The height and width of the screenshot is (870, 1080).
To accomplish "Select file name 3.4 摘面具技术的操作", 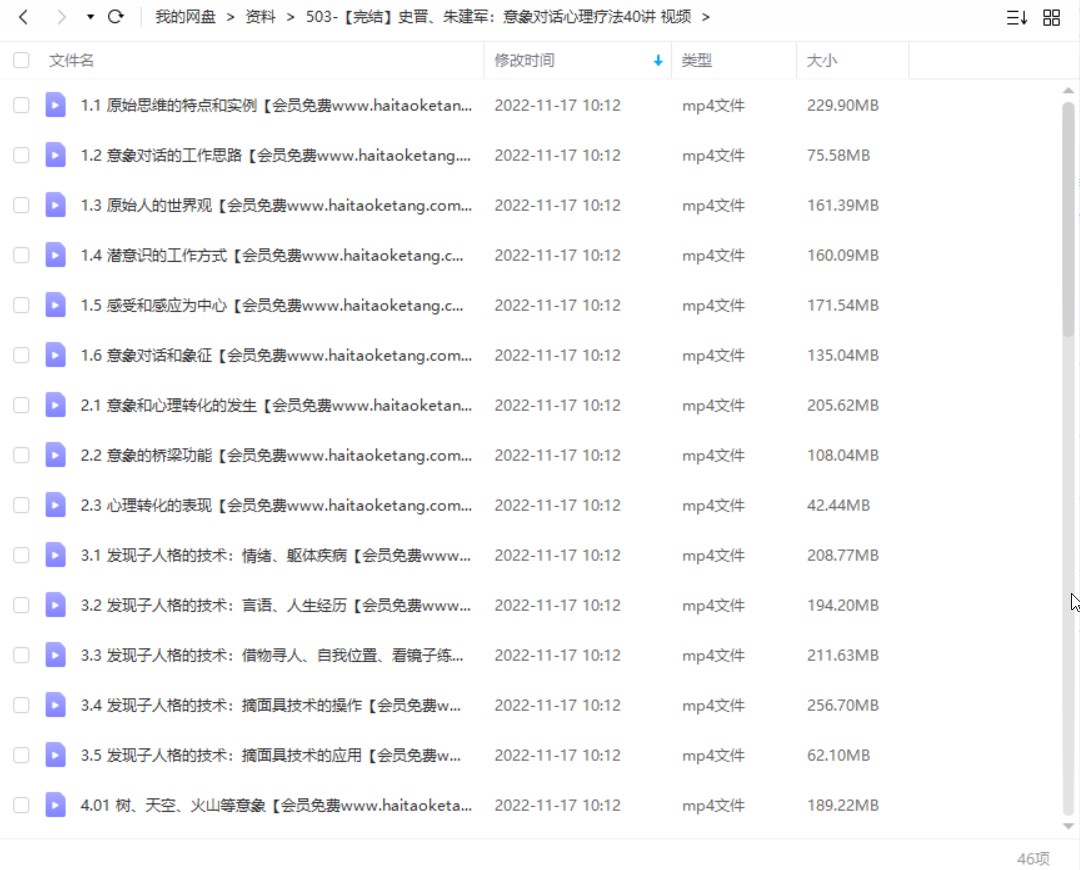I will tap(271, 705).
